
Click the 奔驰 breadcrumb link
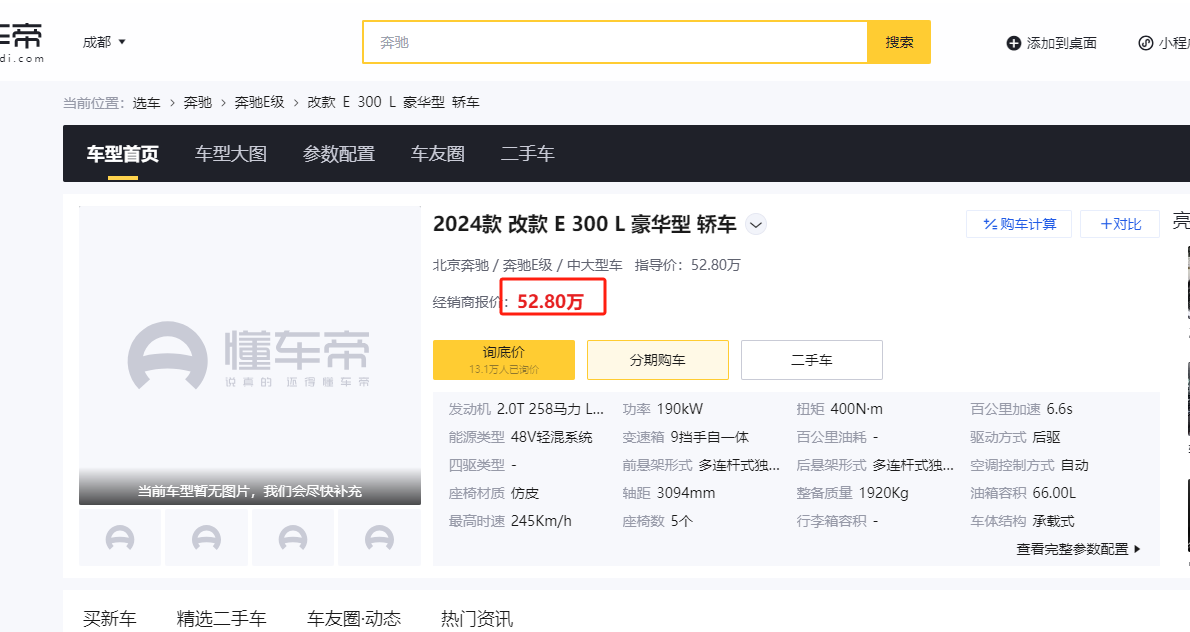click(197, 102)
